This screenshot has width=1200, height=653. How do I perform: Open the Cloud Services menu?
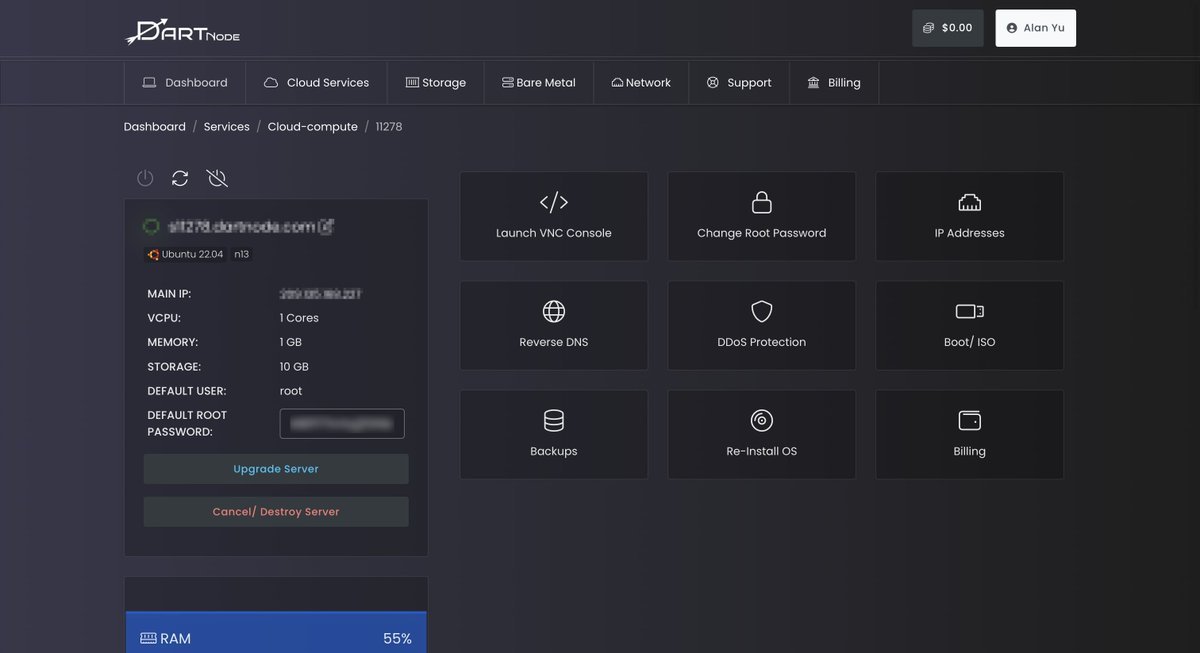[x=316, y=82]
